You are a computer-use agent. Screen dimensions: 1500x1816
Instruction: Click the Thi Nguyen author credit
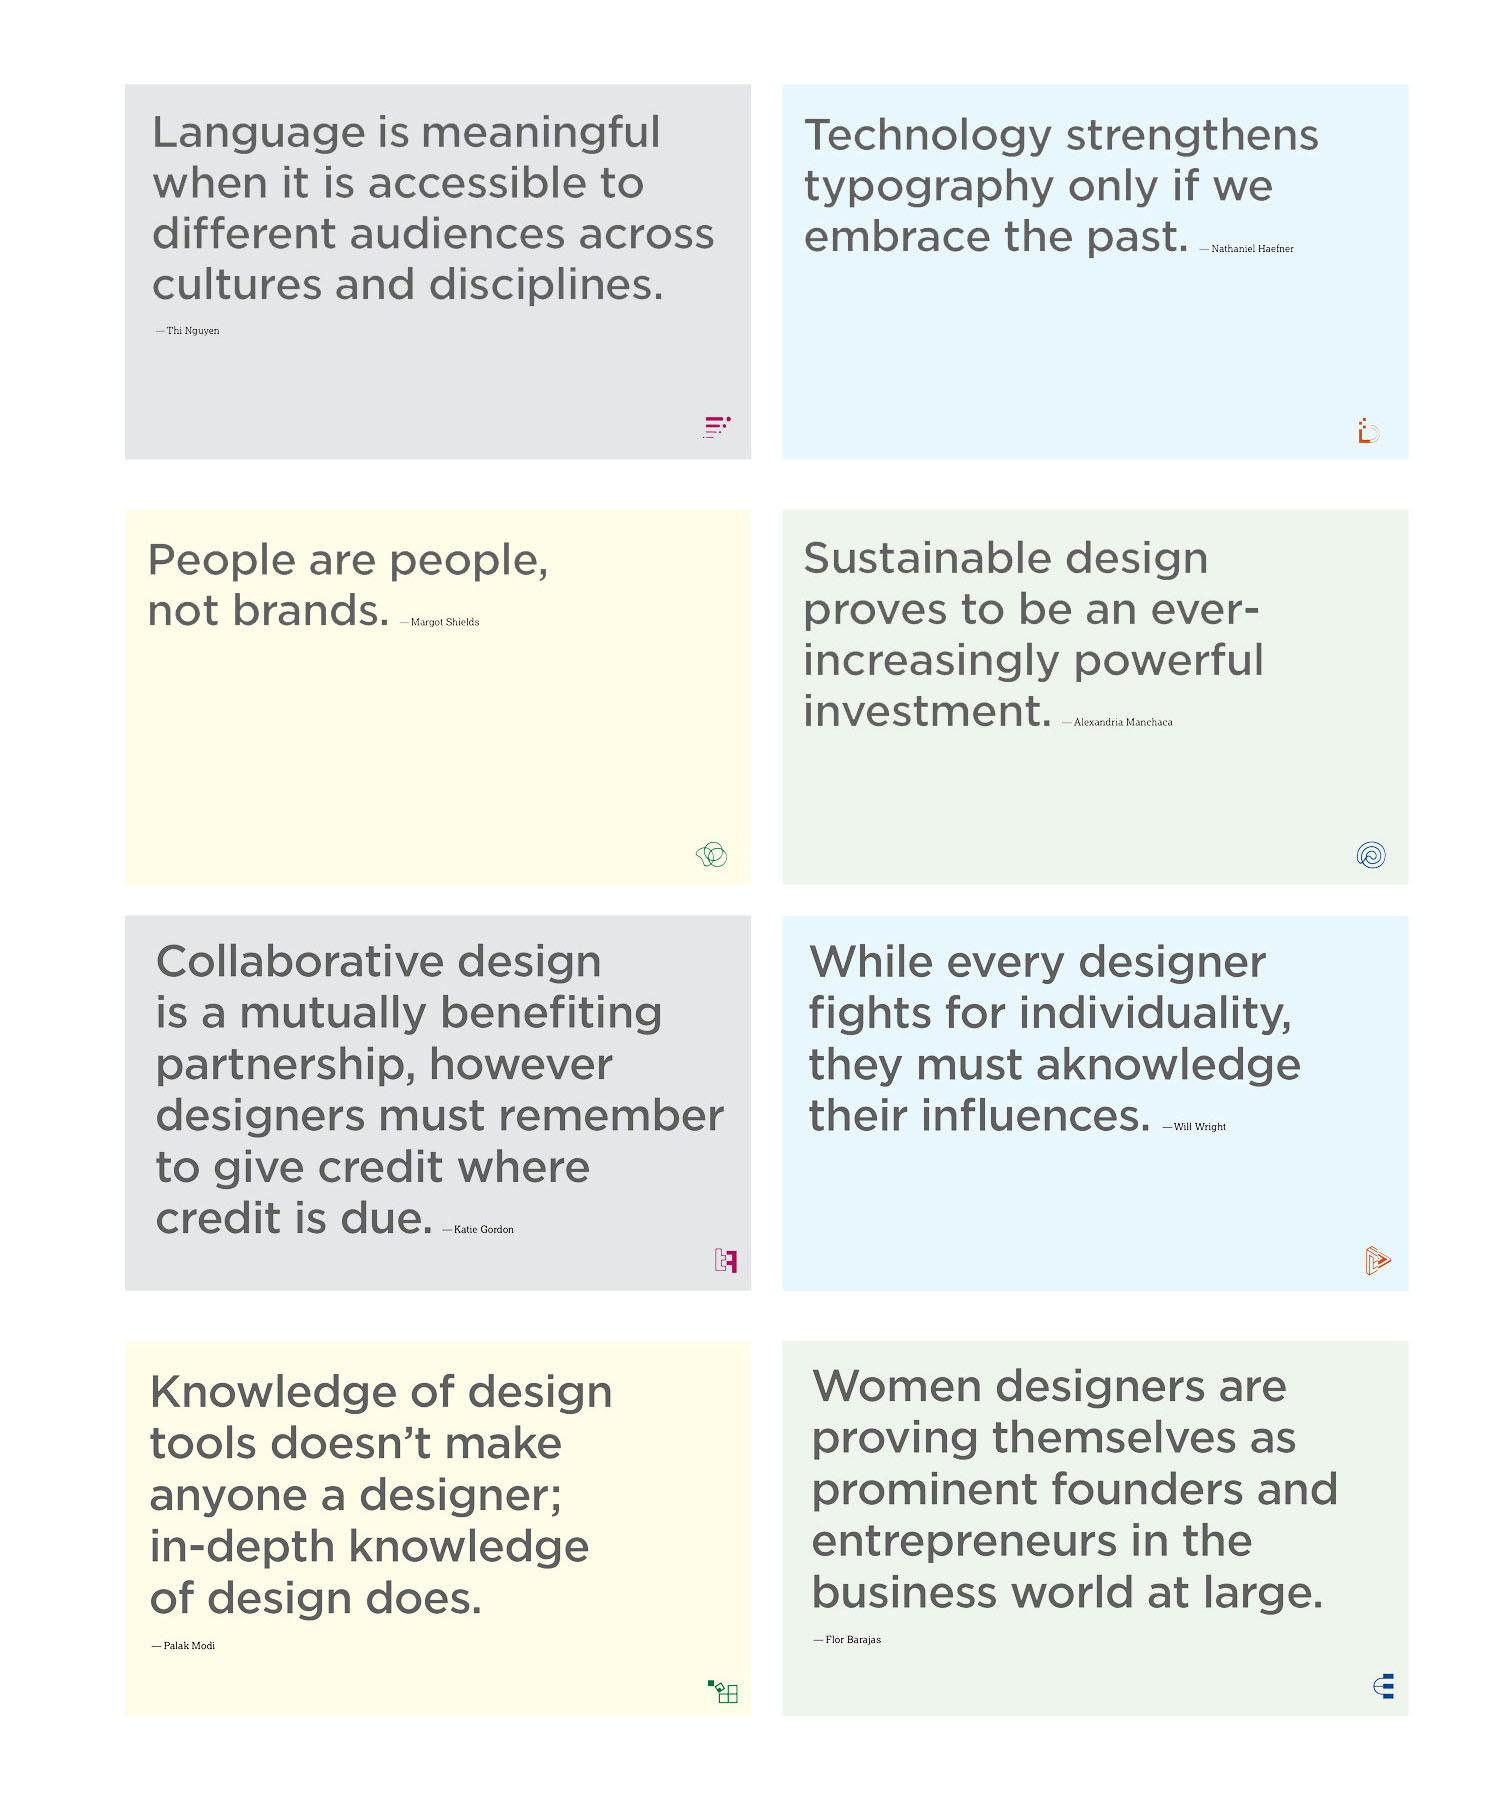tap(188, 330)
